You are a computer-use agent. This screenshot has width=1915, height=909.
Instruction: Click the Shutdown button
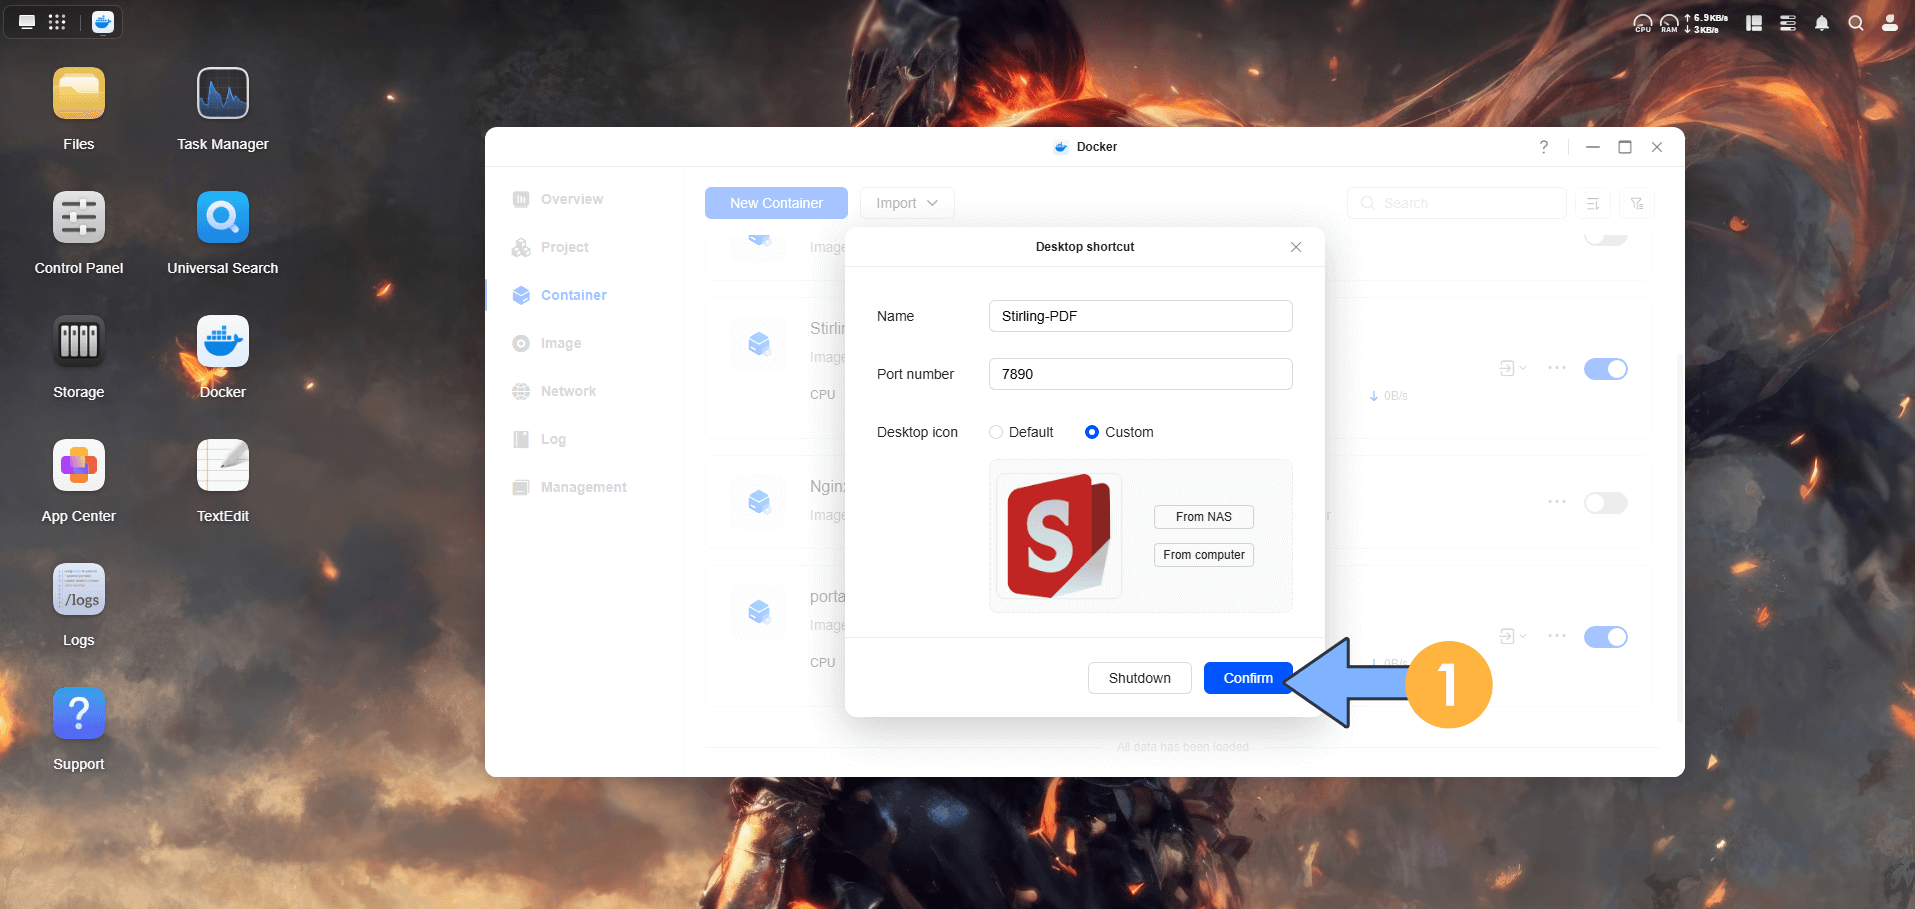[x=1140, y=678]
